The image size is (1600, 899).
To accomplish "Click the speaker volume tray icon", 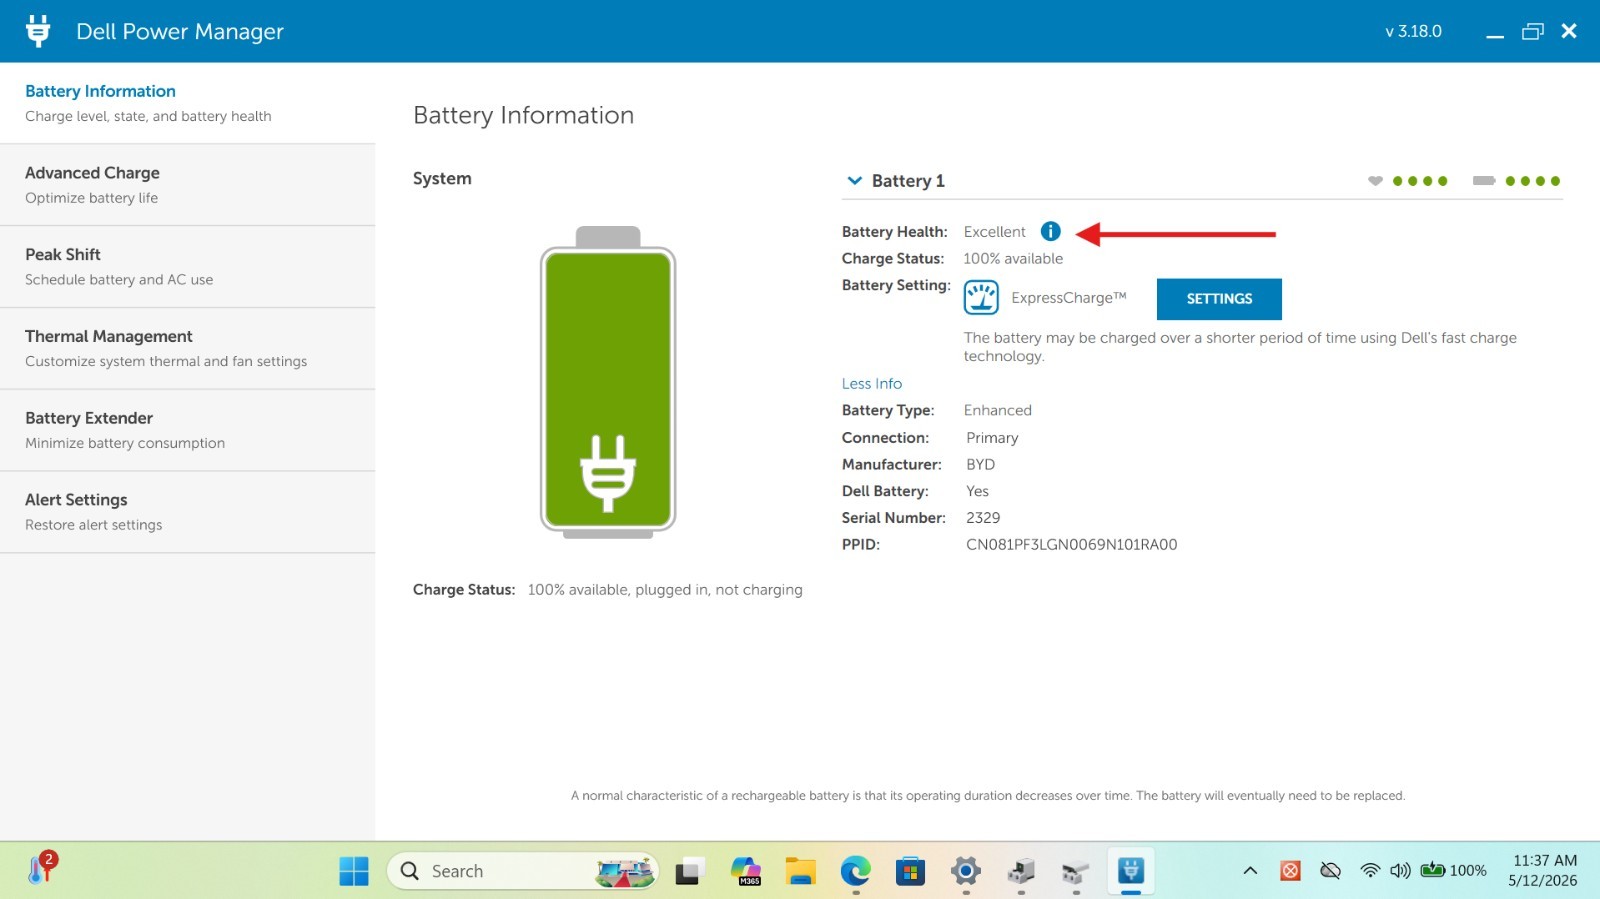I will (1400, 871).
